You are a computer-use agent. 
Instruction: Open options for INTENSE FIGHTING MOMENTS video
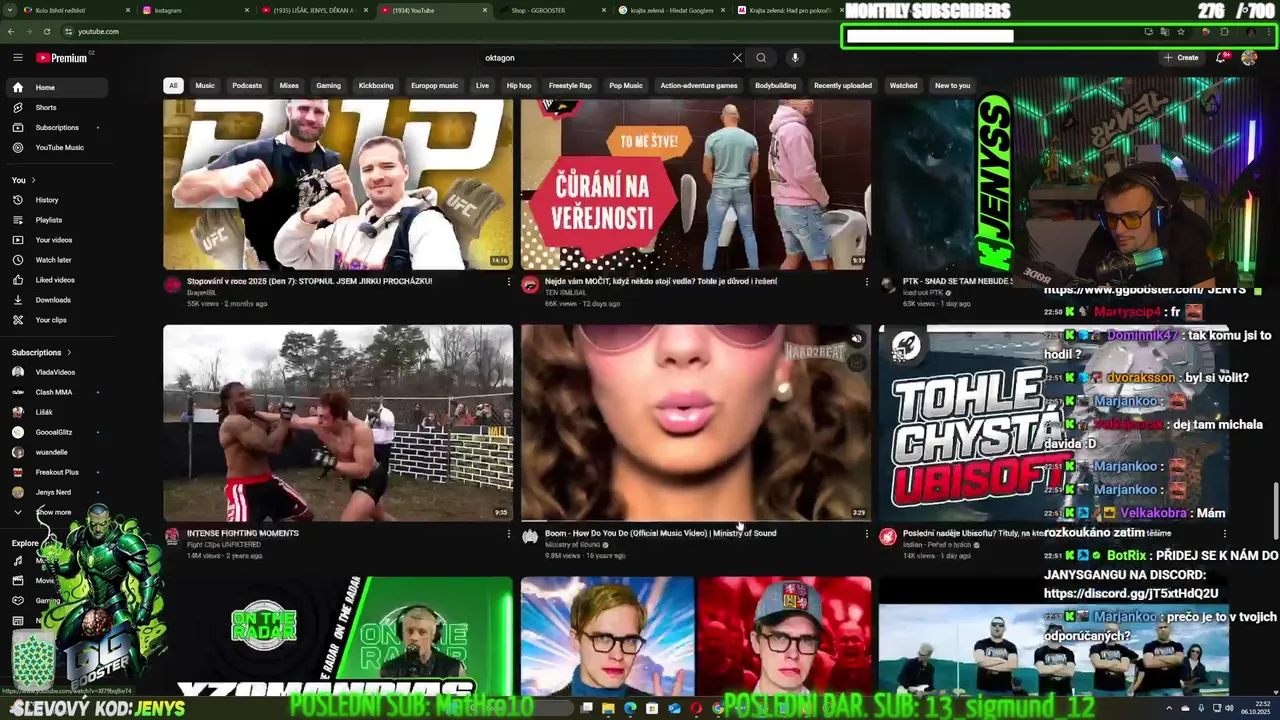click(x=508, y=534)
